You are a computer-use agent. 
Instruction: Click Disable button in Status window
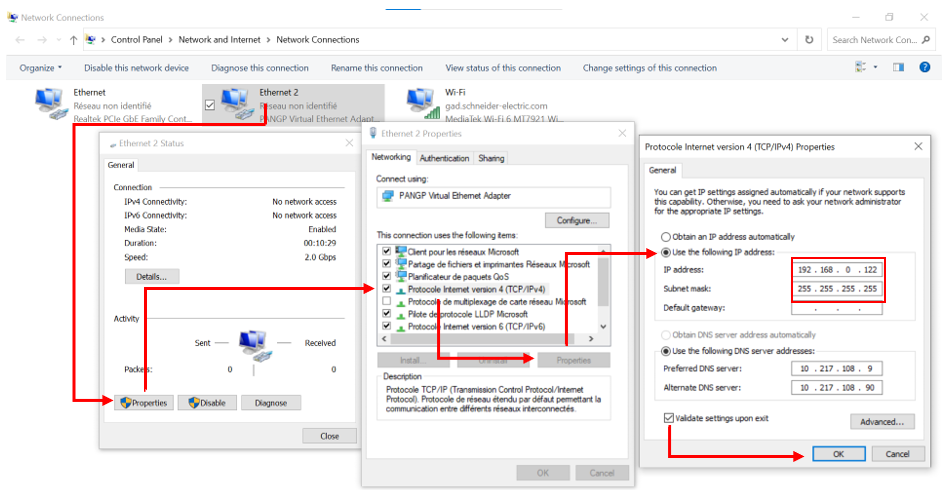click(208, 403)
